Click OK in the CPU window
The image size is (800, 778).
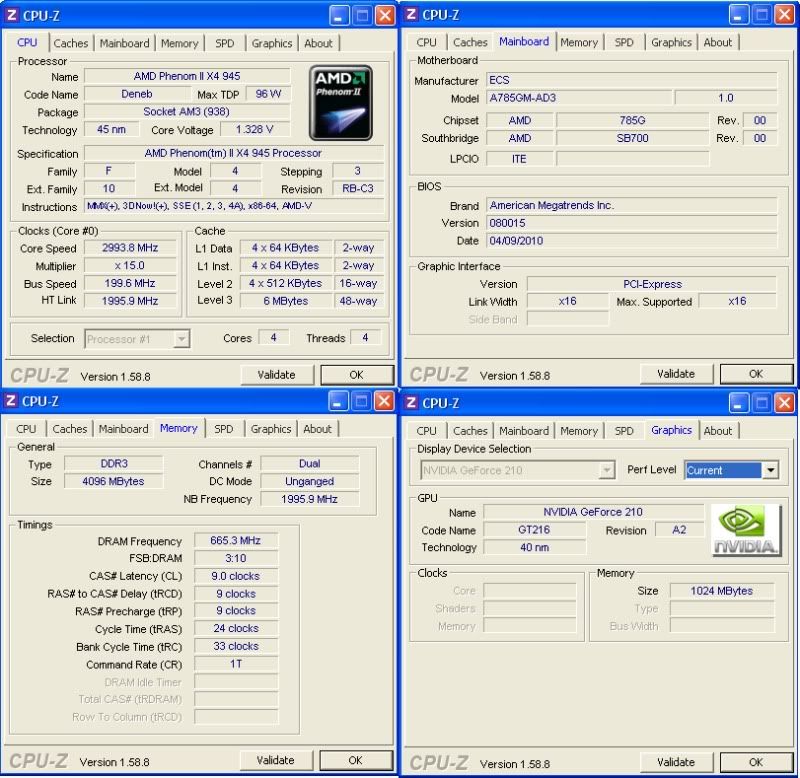[357, 375]
